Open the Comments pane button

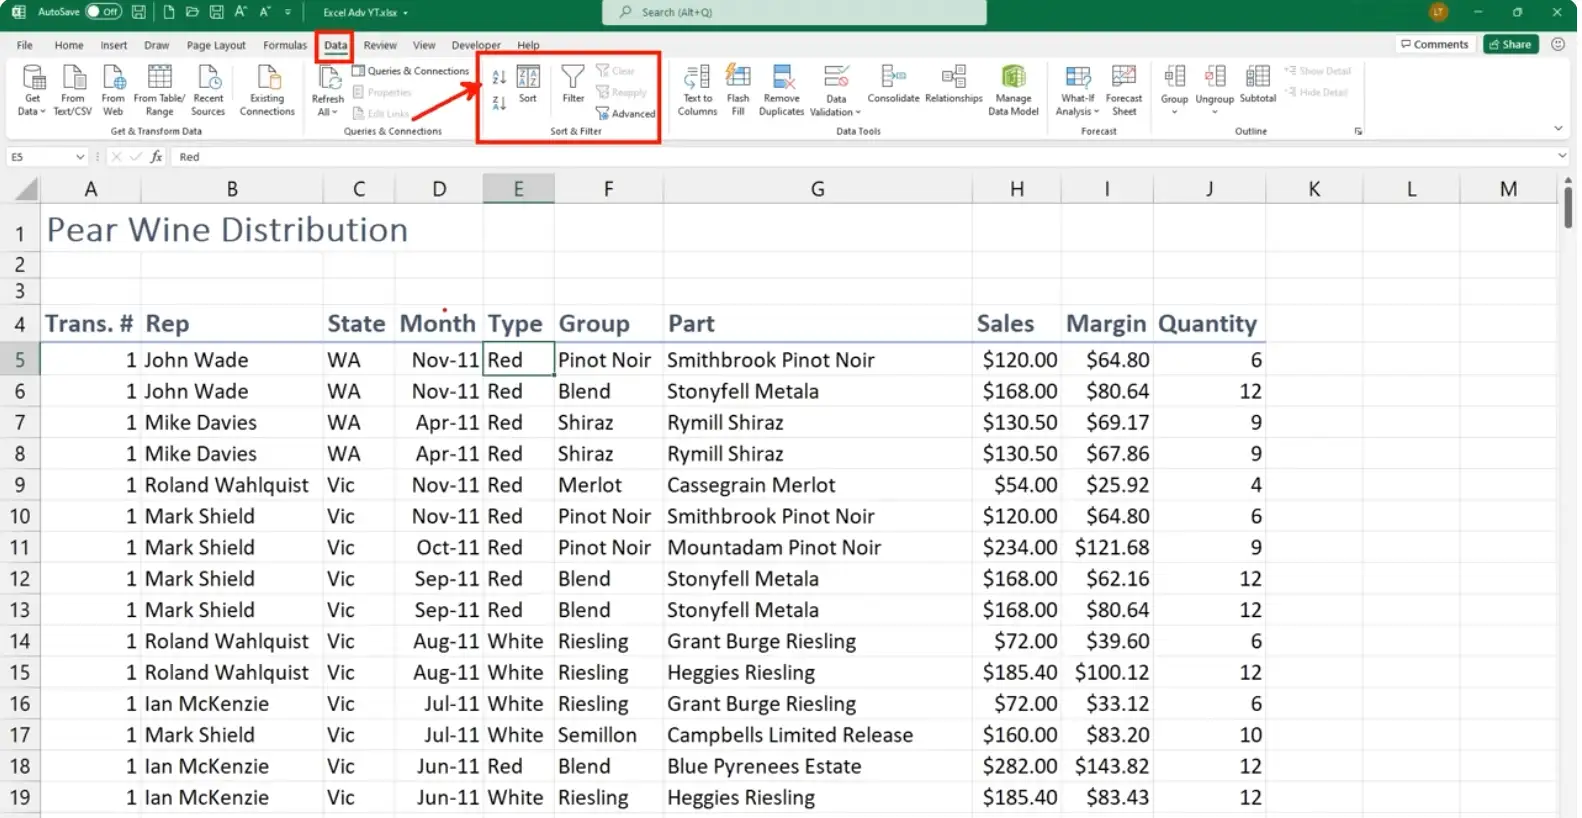[1434, 44]
